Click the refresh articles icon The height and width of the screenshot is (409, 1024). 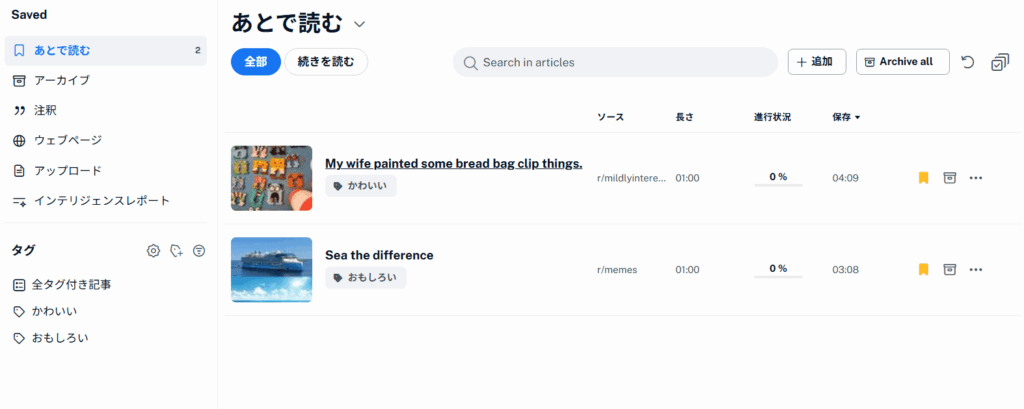click(x=968, y=62)
